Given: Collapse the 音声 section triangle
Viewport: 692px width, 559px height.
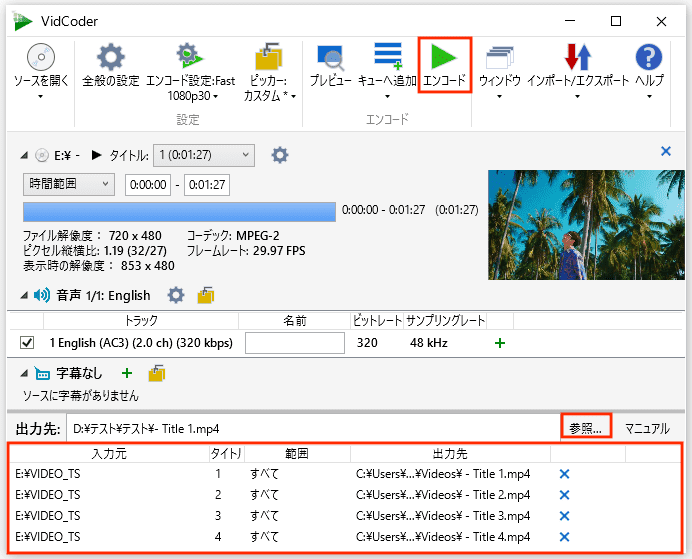Looking at the screenshot, I should (24, 295).
